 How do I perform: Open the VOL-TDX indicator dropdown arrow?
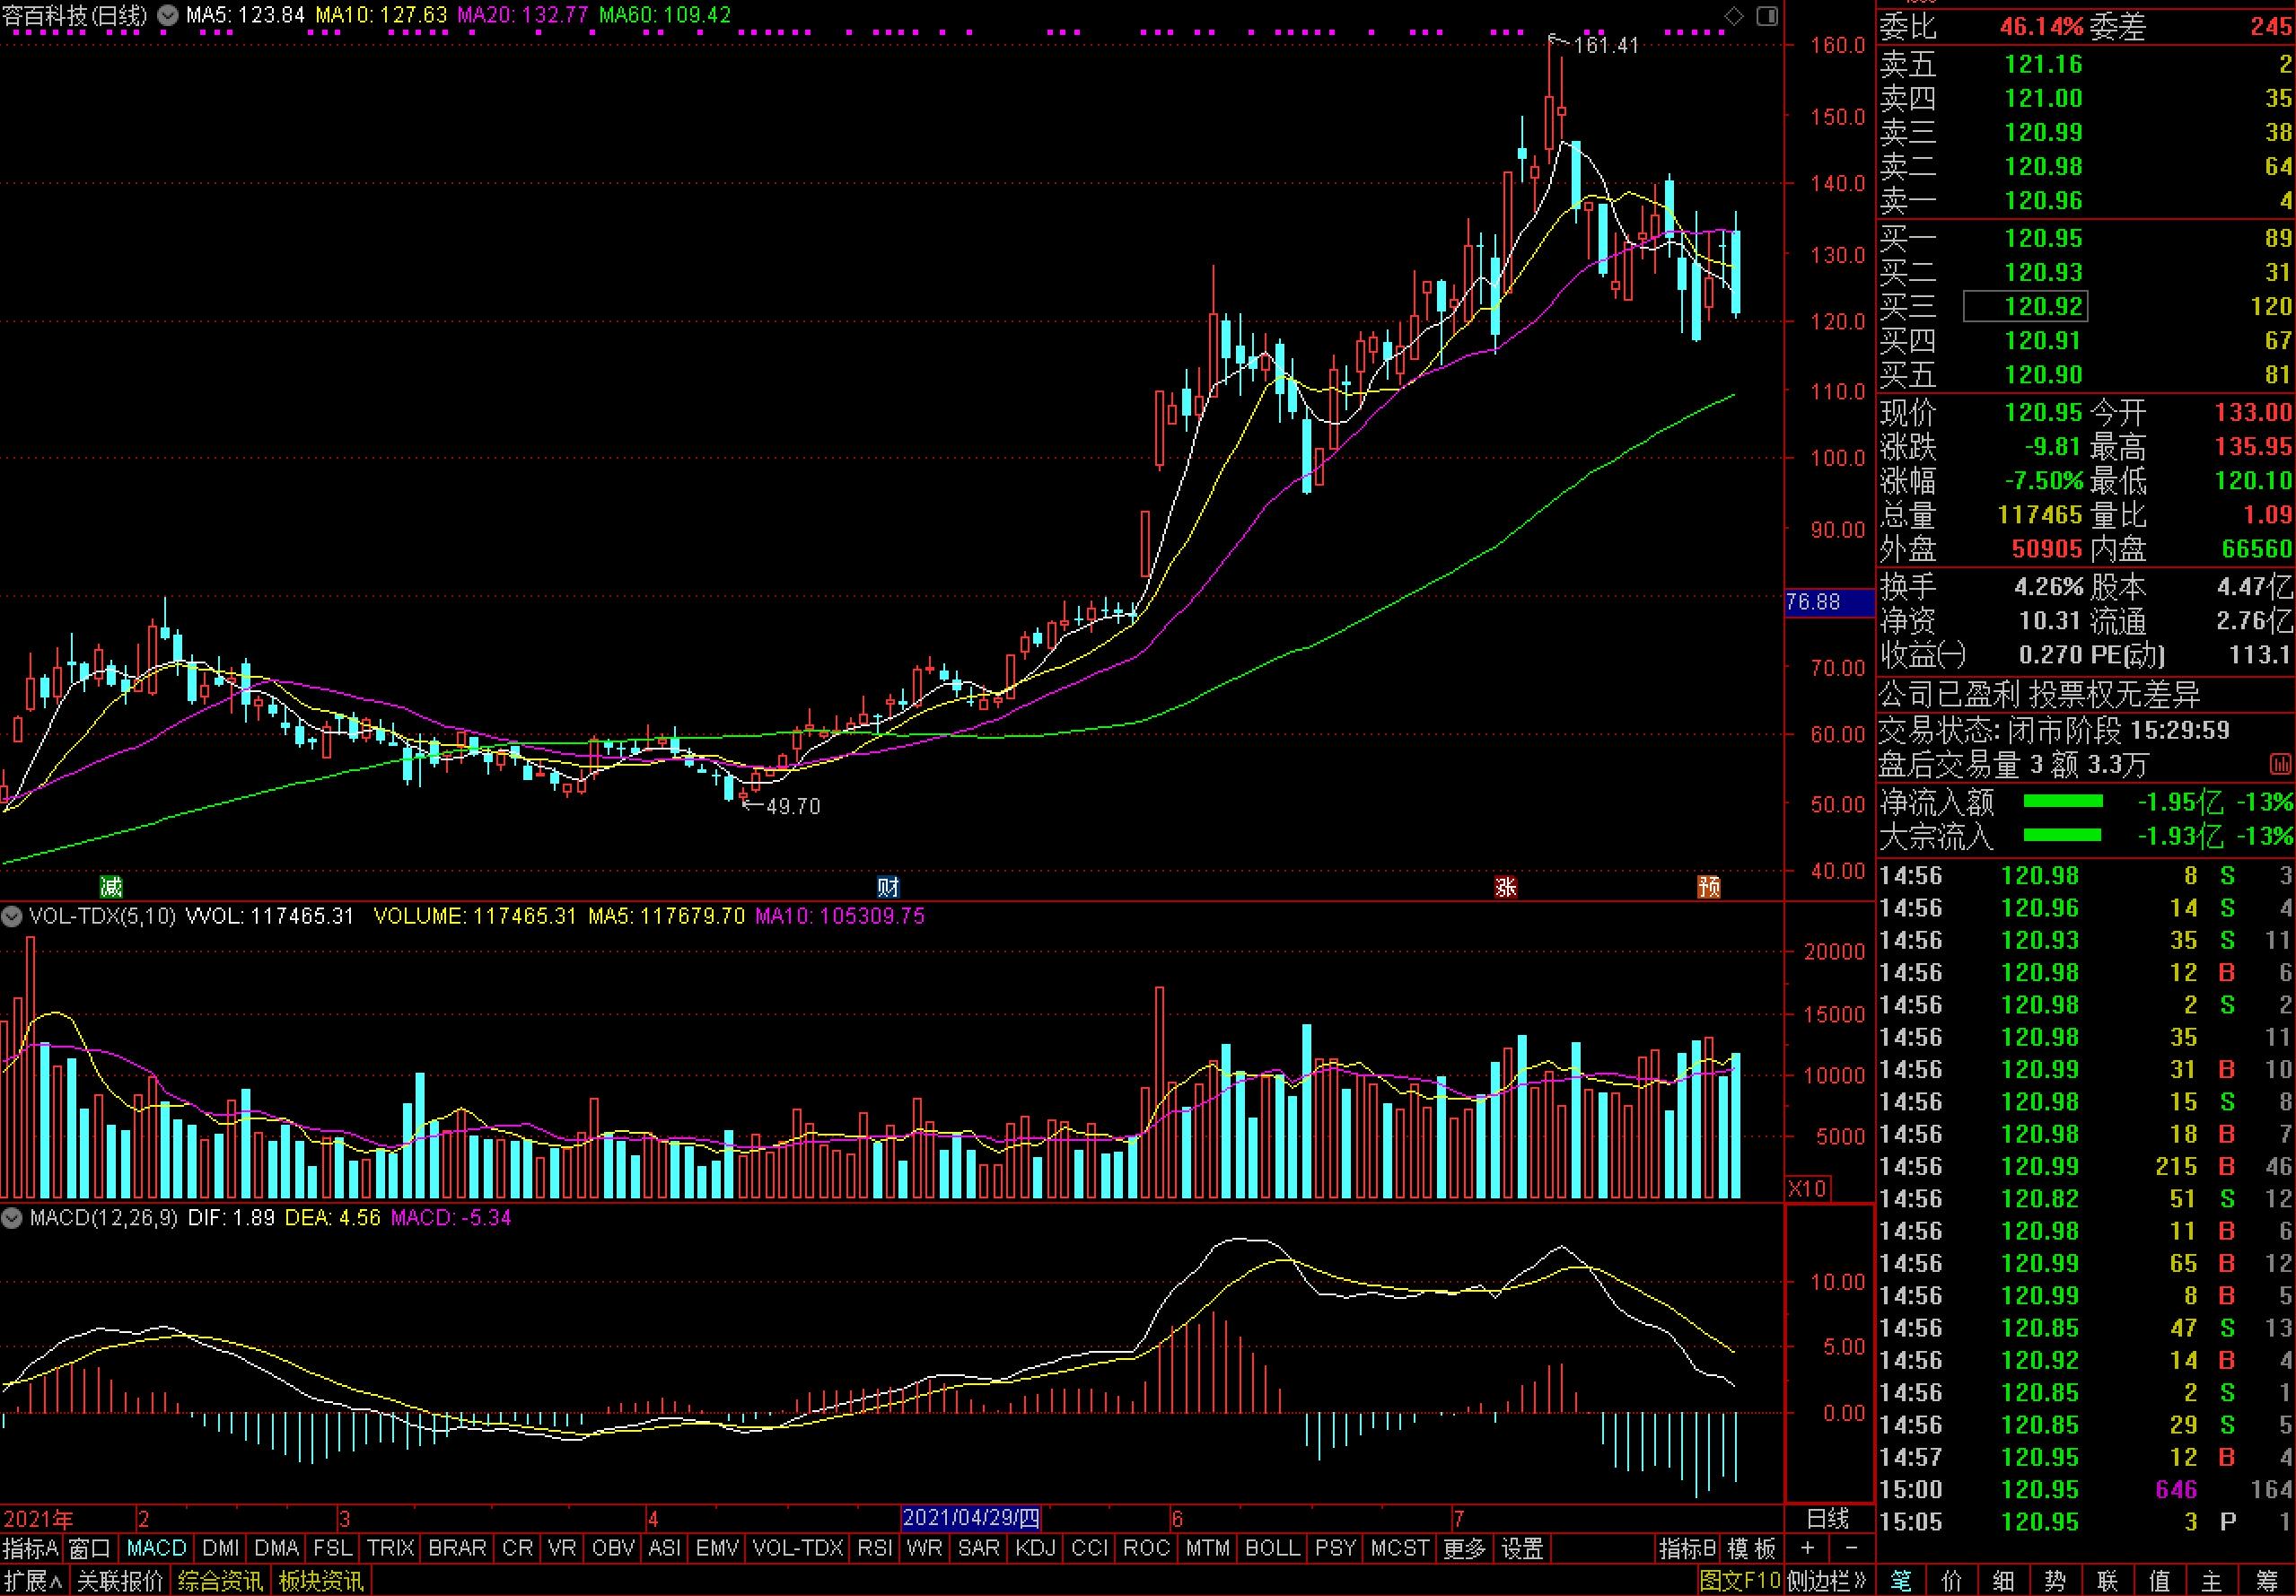(12, 916)
